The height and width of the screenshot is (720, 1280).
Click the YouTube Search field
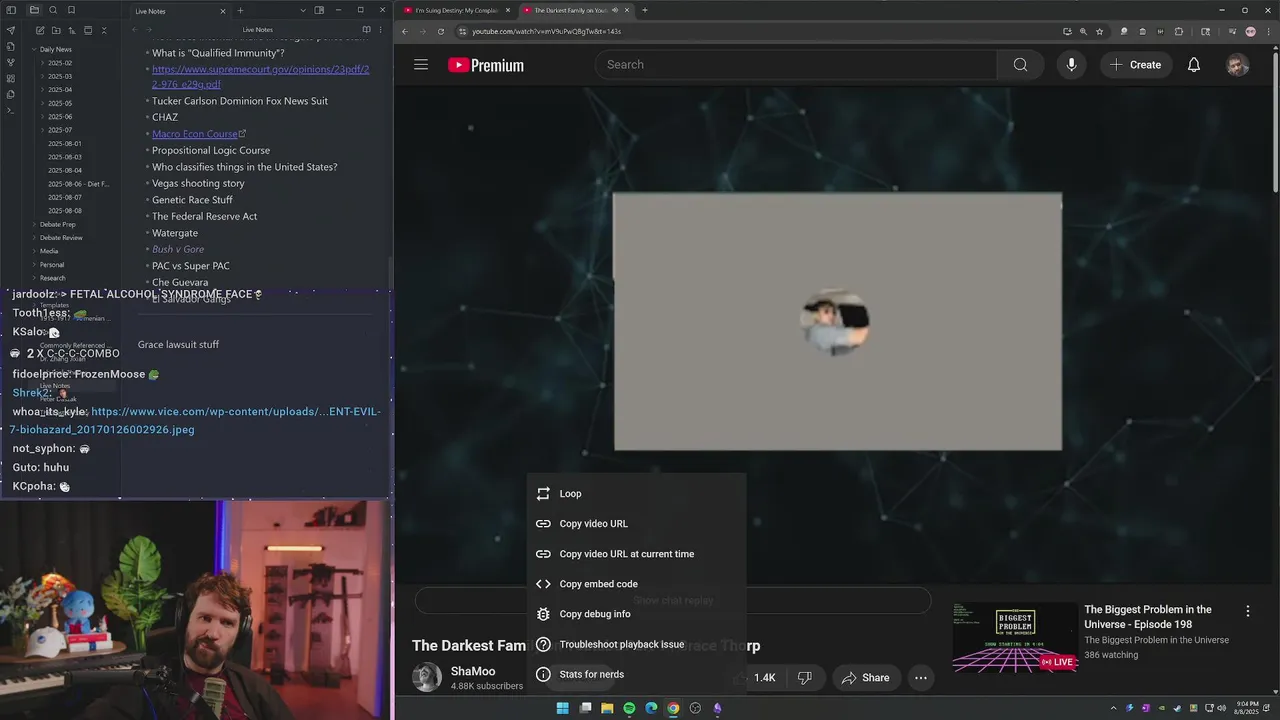point(796,65)
